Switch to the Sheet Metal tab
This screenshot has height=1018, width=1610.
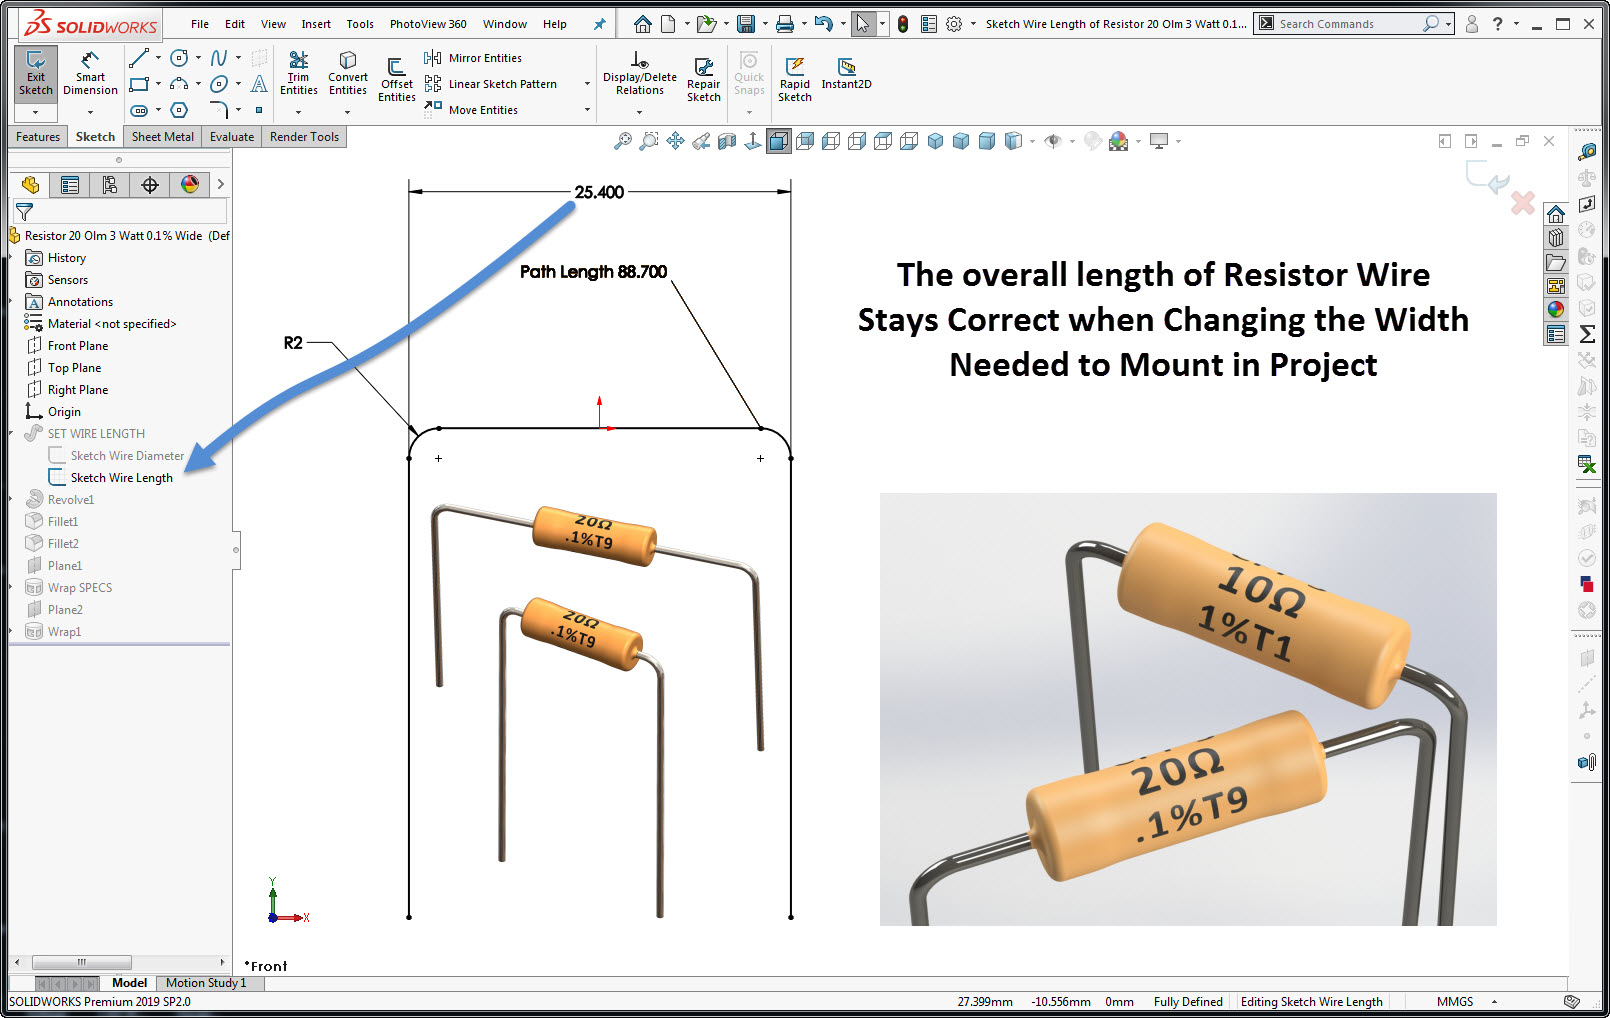coord(163,137)
